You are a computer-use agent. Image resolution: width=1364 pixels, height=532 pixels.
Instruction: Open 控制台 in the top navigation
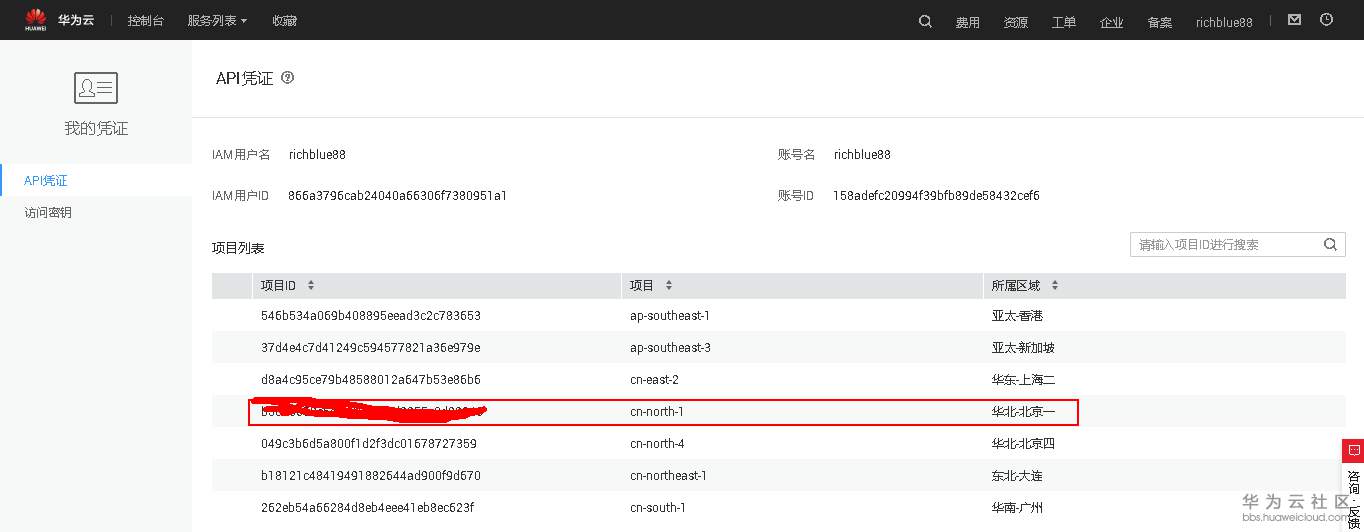pos(146,21)
